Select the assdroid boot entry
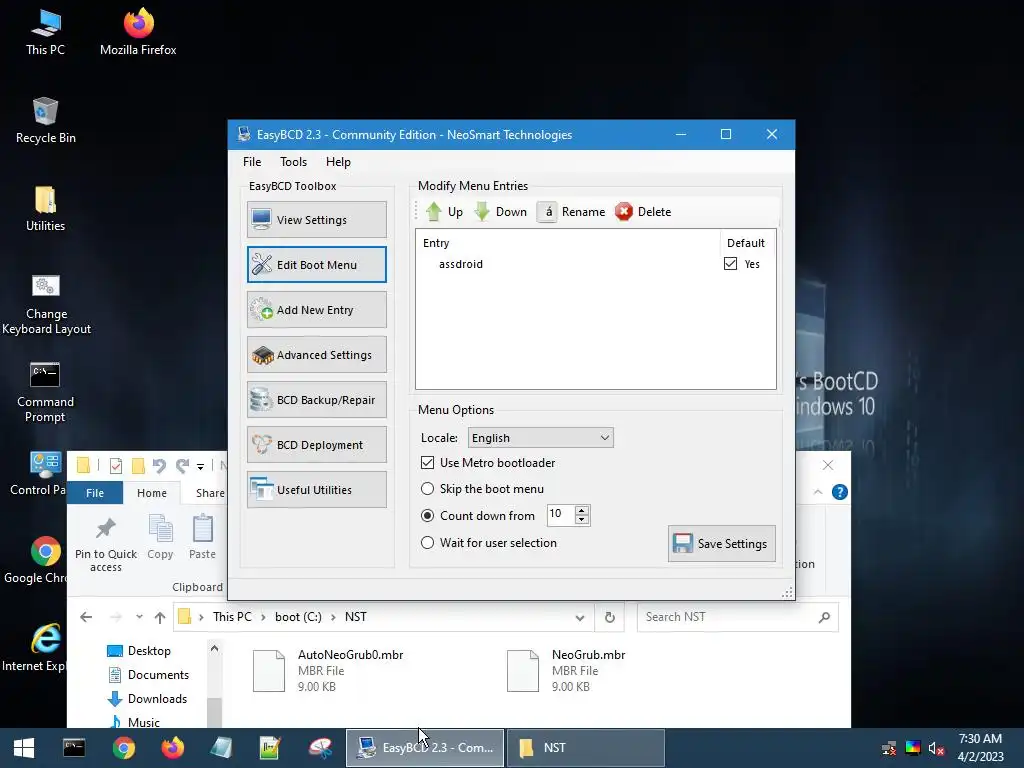This screenshot has height=768, width=1024. [x=460, y=264]
